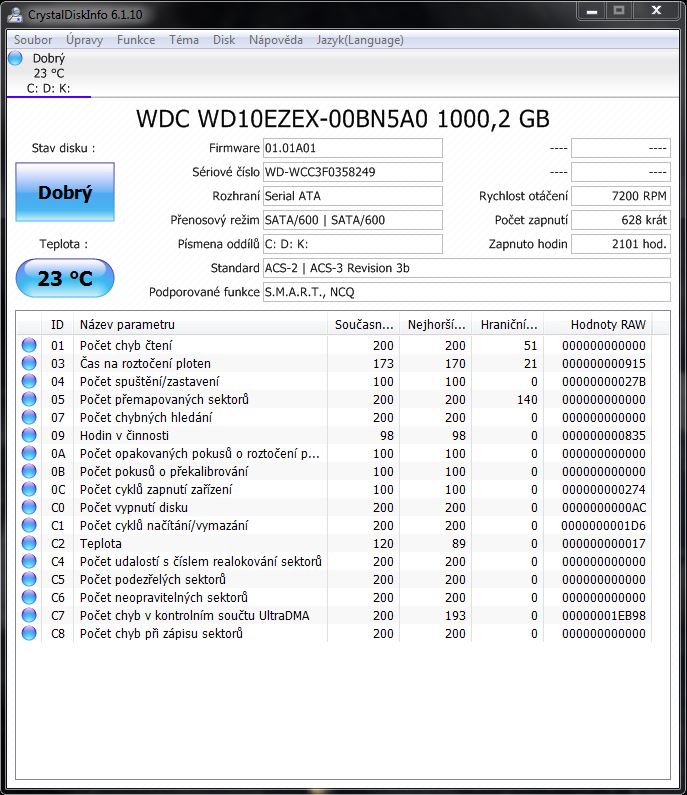Click RAW value 000000000915
This screenshot has width=687, height=795.
[x=604, y=364]
